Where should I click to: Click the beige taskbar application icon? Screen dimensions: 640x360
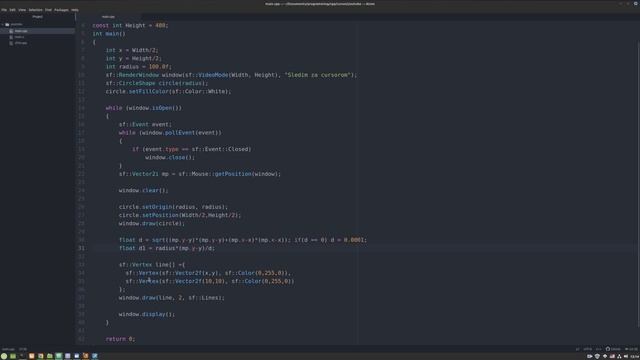point(40,356)
